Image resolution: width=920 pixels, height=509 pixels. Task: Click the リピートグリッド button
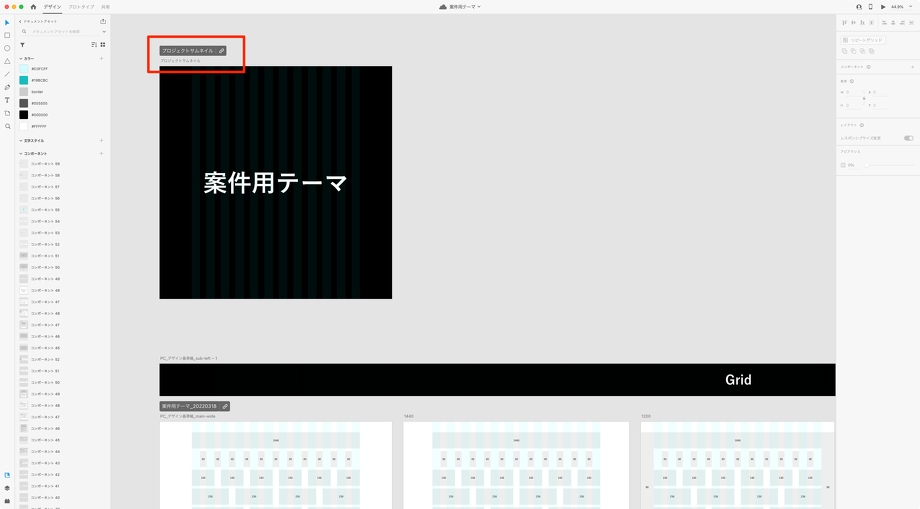pyautogui.click(x=862, y=40)
